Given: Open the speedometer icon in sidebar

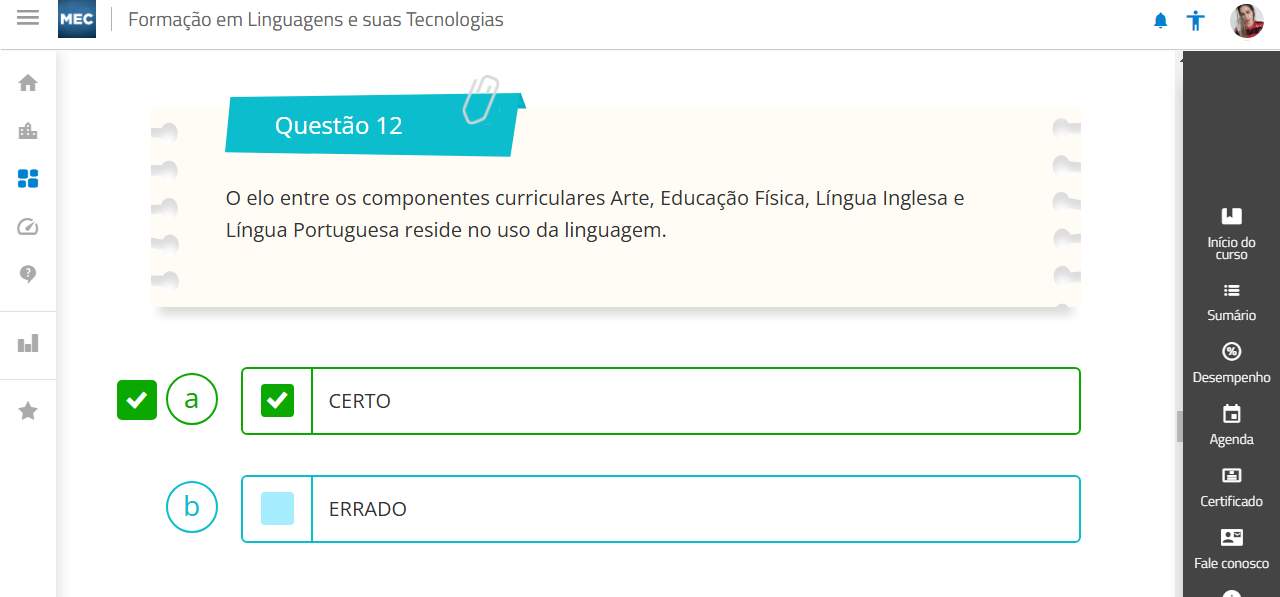Looking at the screenshot, I should click(x=28, y=227).
